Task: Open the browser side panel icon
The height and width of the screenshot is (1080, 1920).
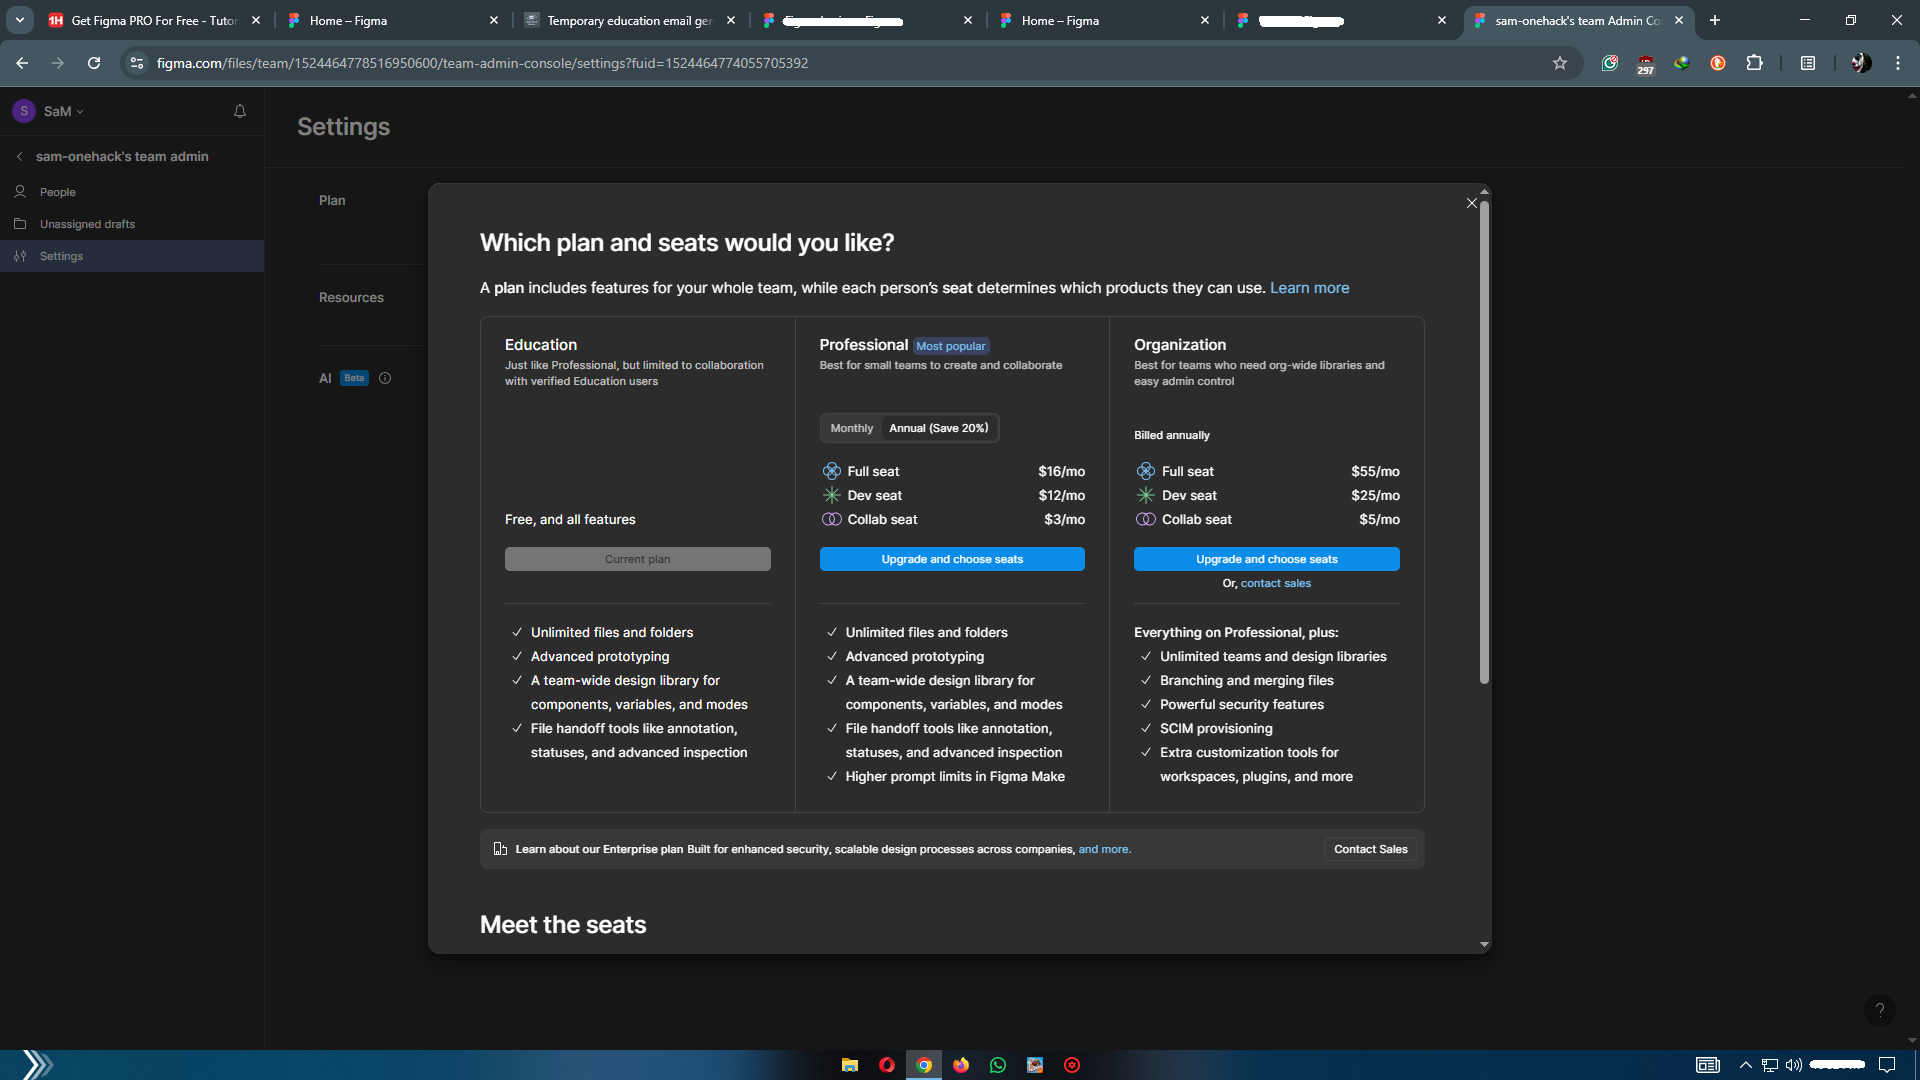Action: (x=1808, y=63)
